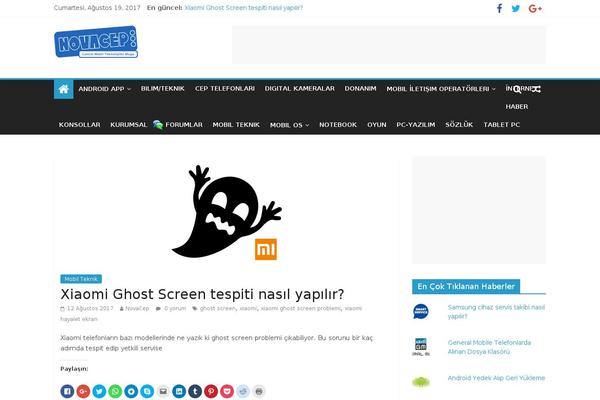
Task: Open the search magnifier icon in menu bar
Action: (517, 89)
